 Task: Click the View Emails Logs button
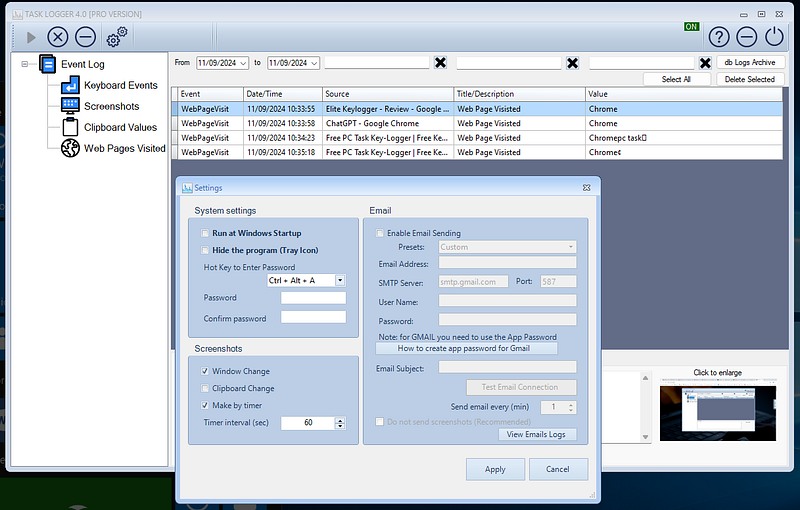click(x=537, y=435)
